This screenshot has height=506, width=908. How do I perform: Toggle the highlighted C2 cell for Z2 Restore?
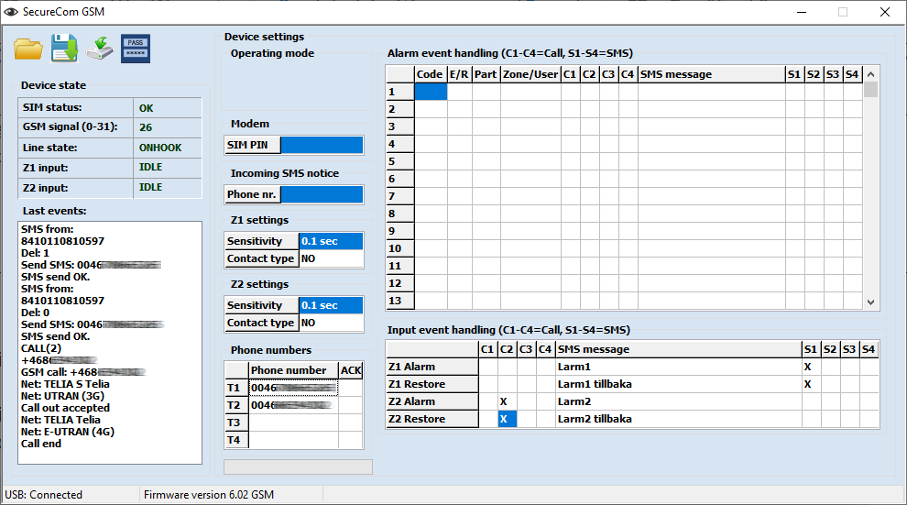[506, 419]
